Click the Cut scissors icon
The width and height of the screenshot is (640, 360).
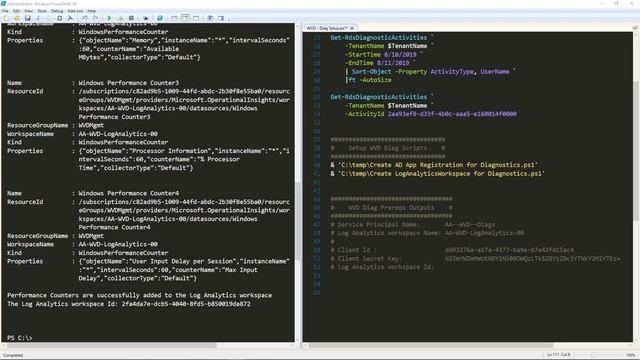[x=38, y=18]
